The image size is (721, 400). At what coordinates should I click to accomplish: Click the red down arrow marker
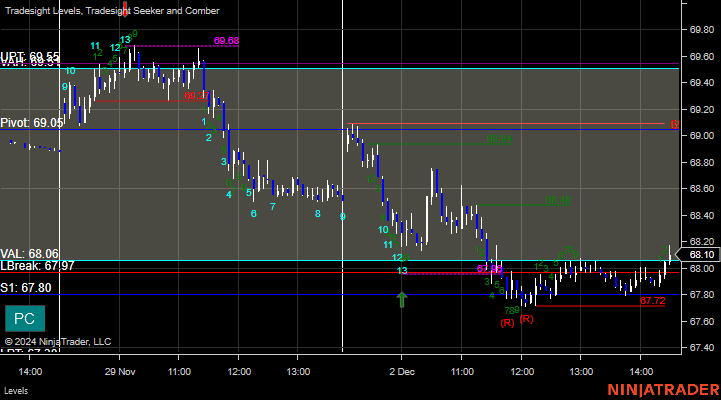(x=125, y=9)
